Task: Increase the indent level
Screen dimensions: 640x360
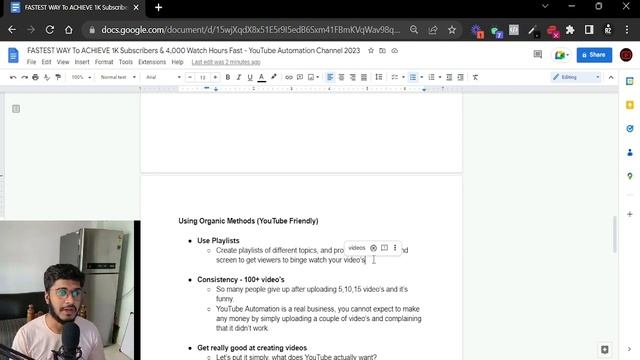Action: pos(460,77)
